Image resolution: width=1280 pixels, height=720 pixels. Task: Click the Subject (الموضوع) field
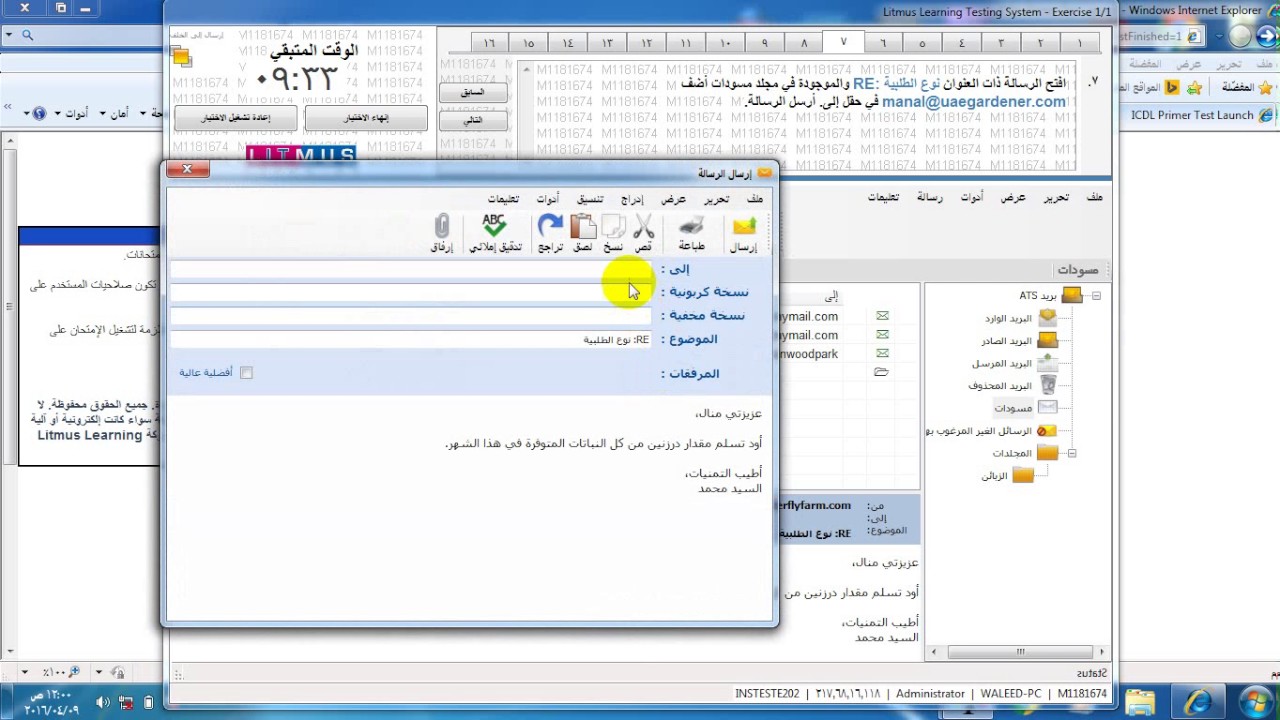point(410,339)
